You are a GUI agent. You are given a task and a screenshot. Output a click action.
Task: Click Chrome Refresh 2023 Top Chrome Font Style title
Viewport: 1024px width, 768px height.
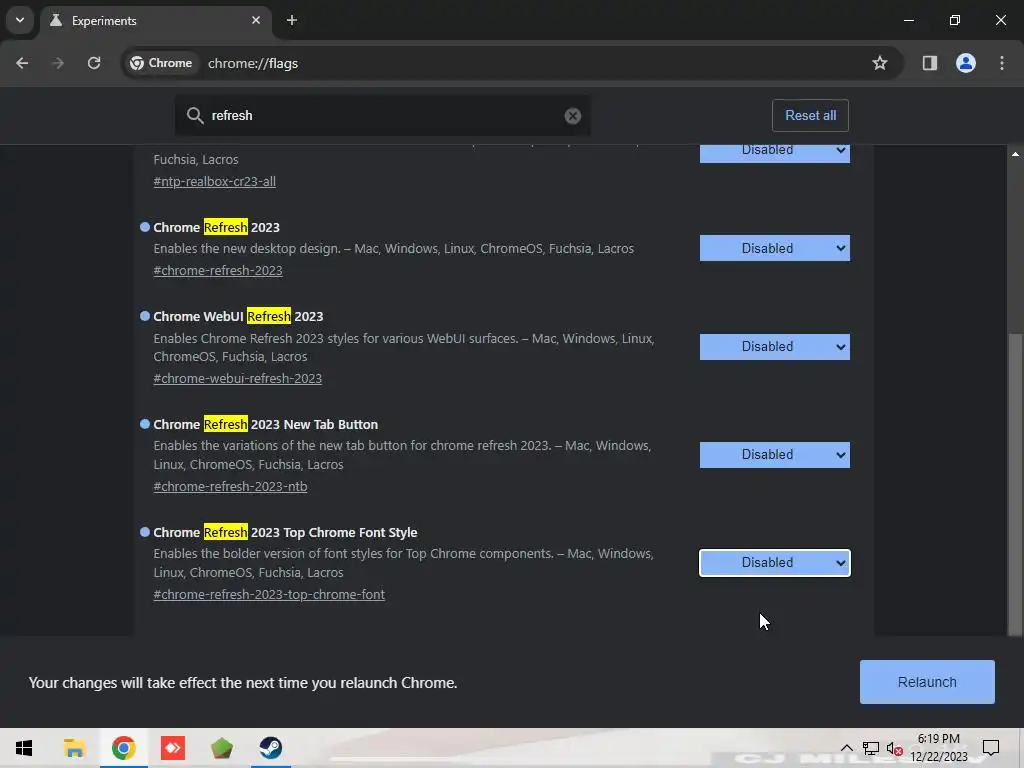[285, 532]
